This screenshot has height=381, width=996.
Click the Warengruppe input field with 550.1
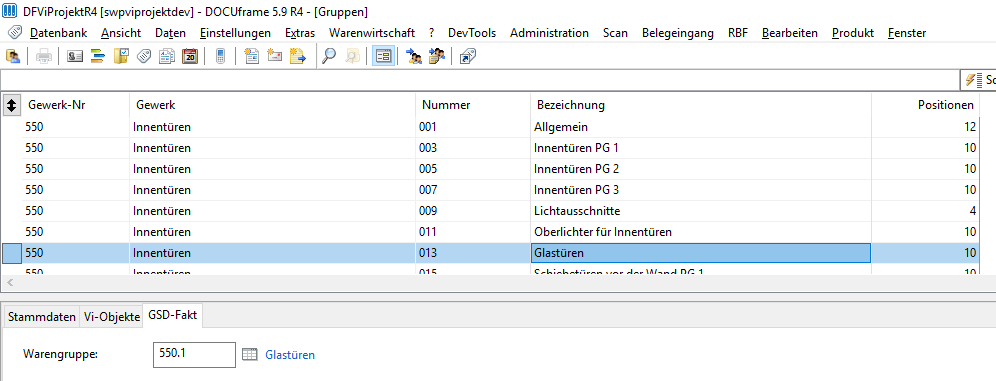194,355
